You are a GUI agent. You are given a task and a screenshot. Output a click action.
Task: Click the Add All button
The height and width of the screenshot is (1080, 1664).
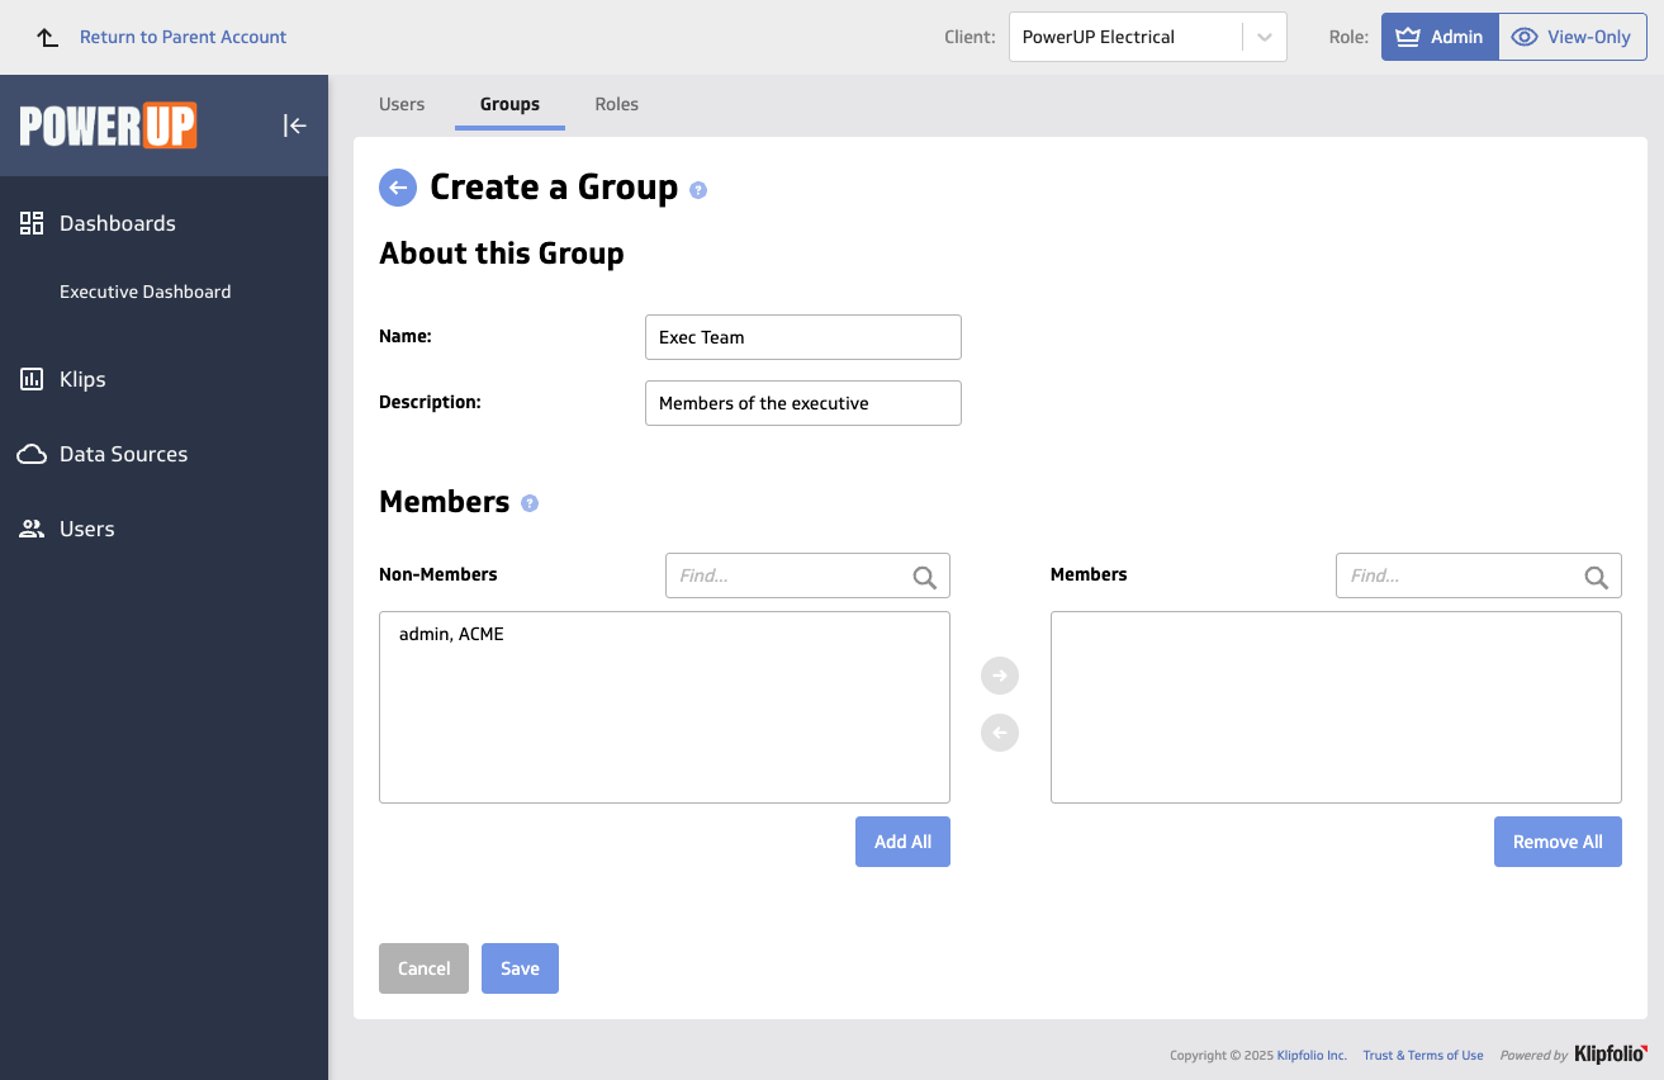901,841
